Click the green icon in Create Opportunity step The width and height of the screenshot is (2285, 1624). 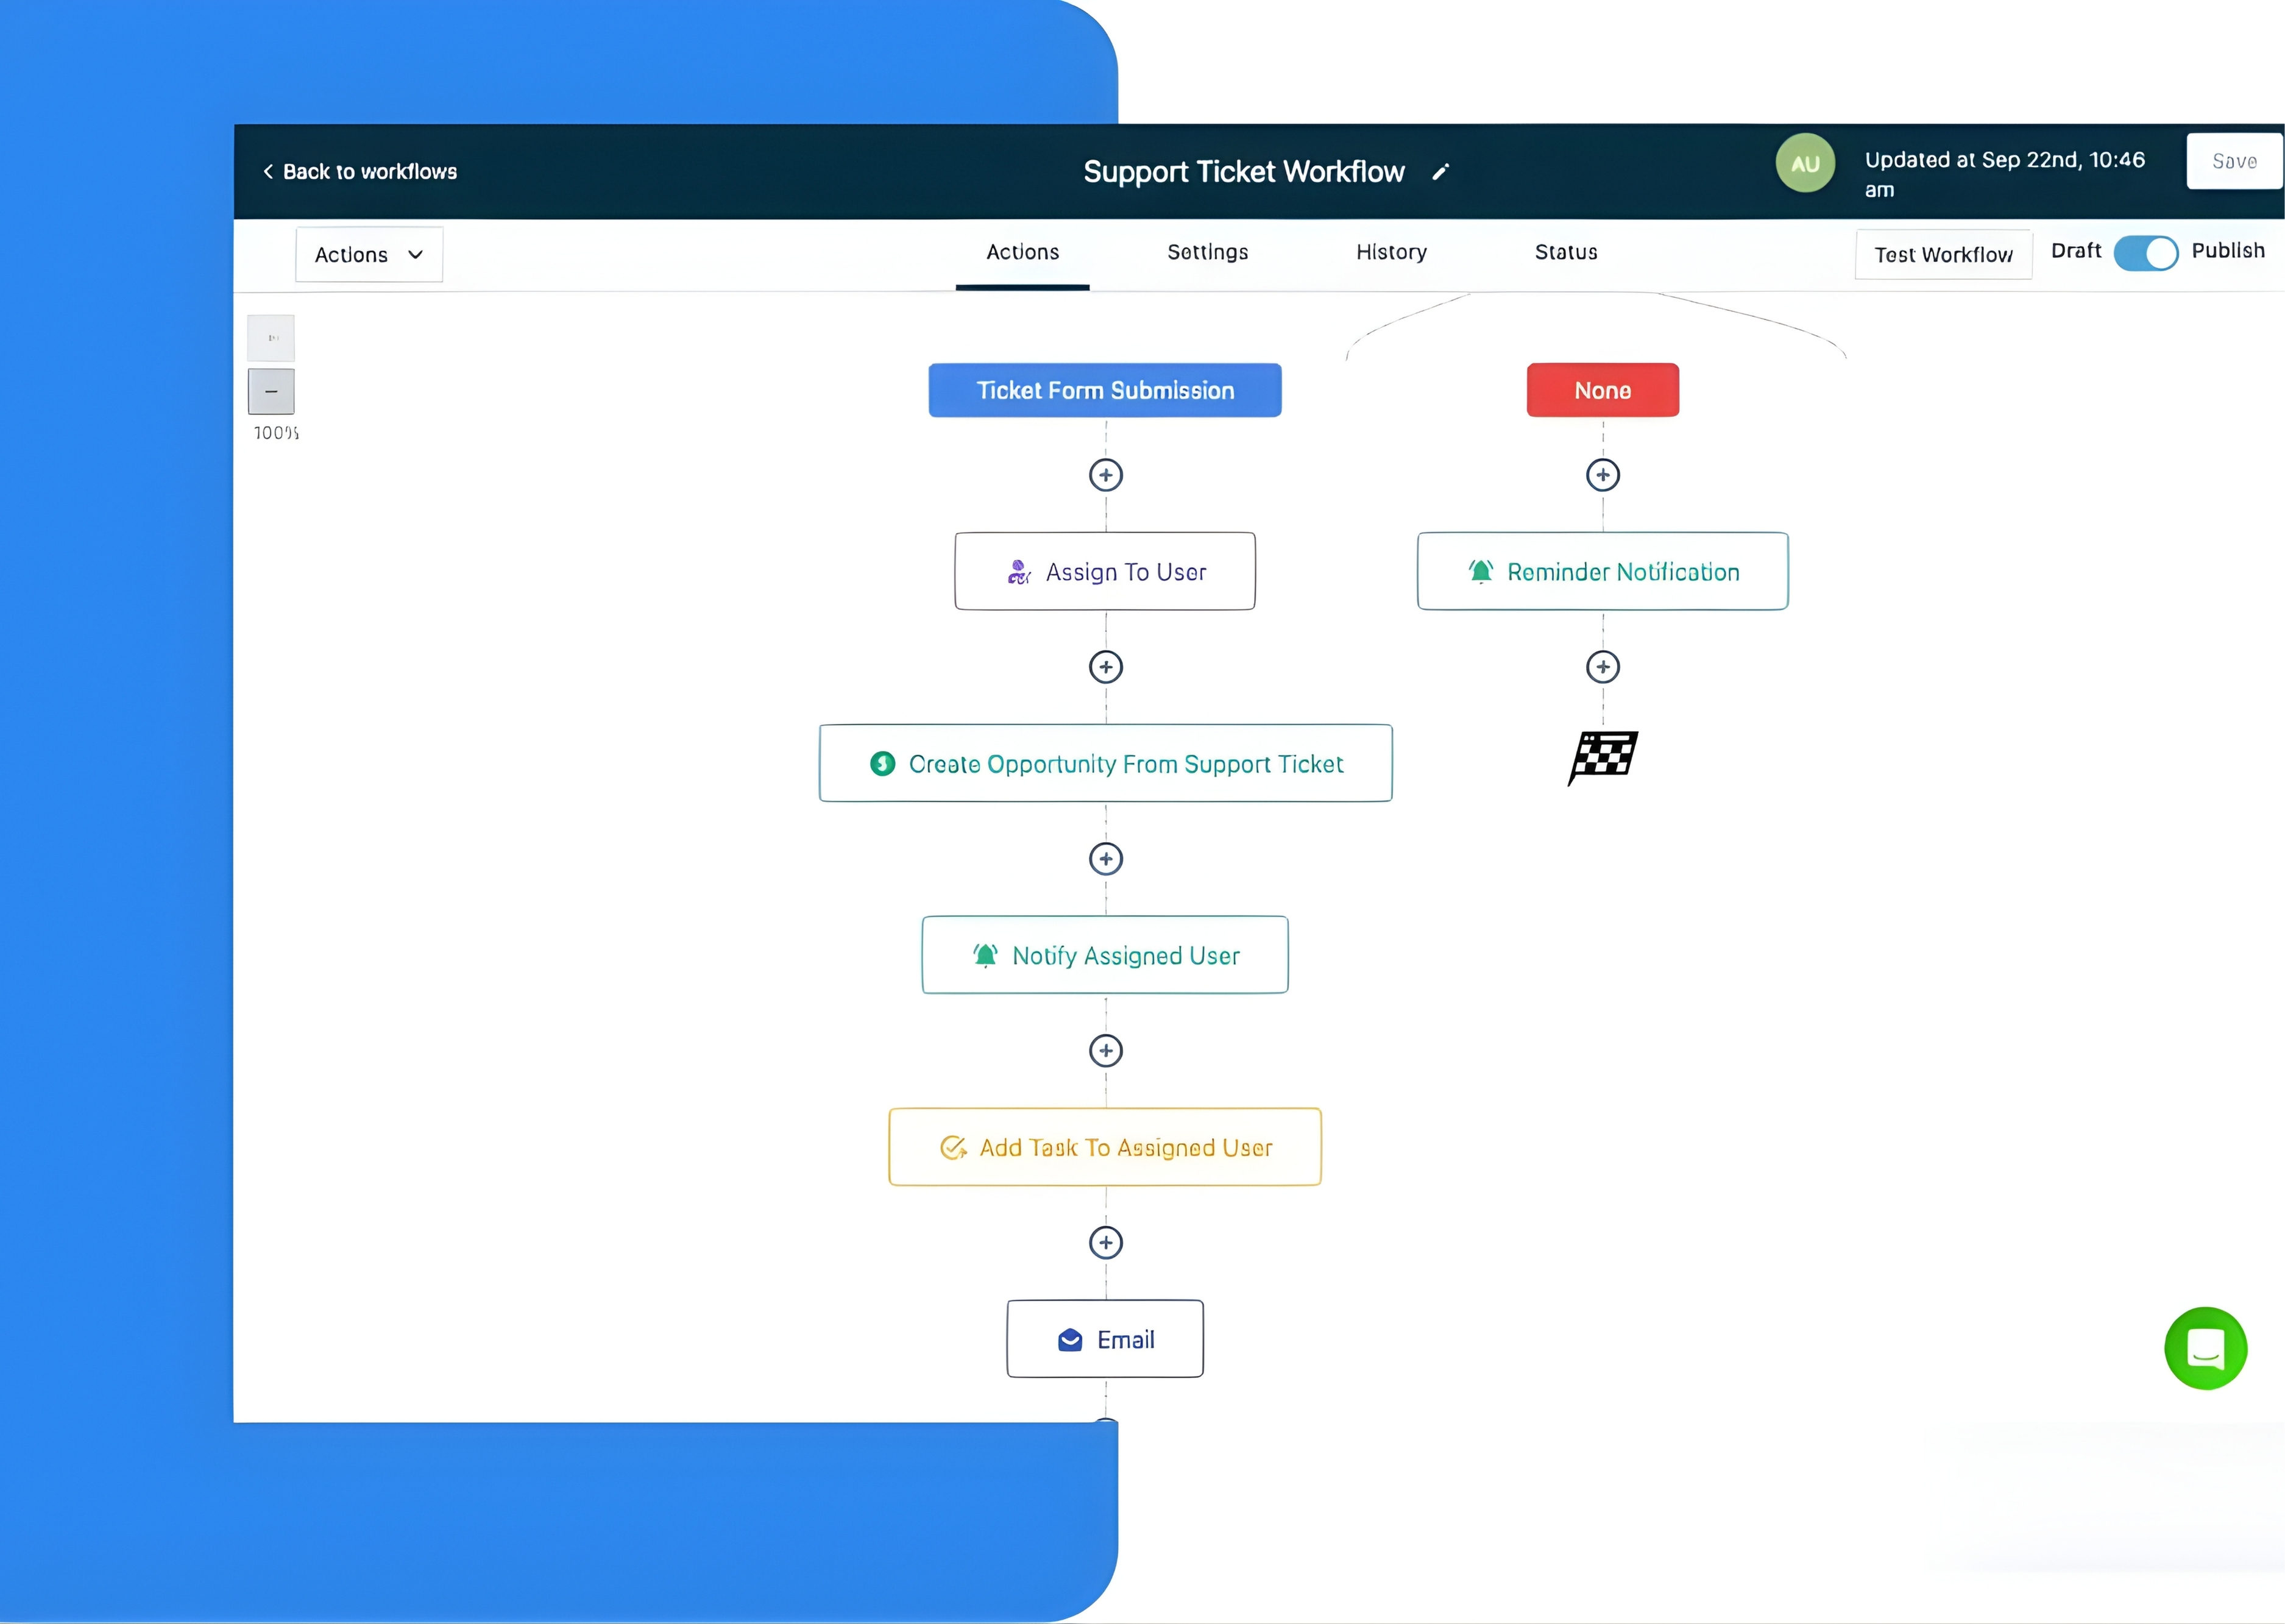coord(882,763)
